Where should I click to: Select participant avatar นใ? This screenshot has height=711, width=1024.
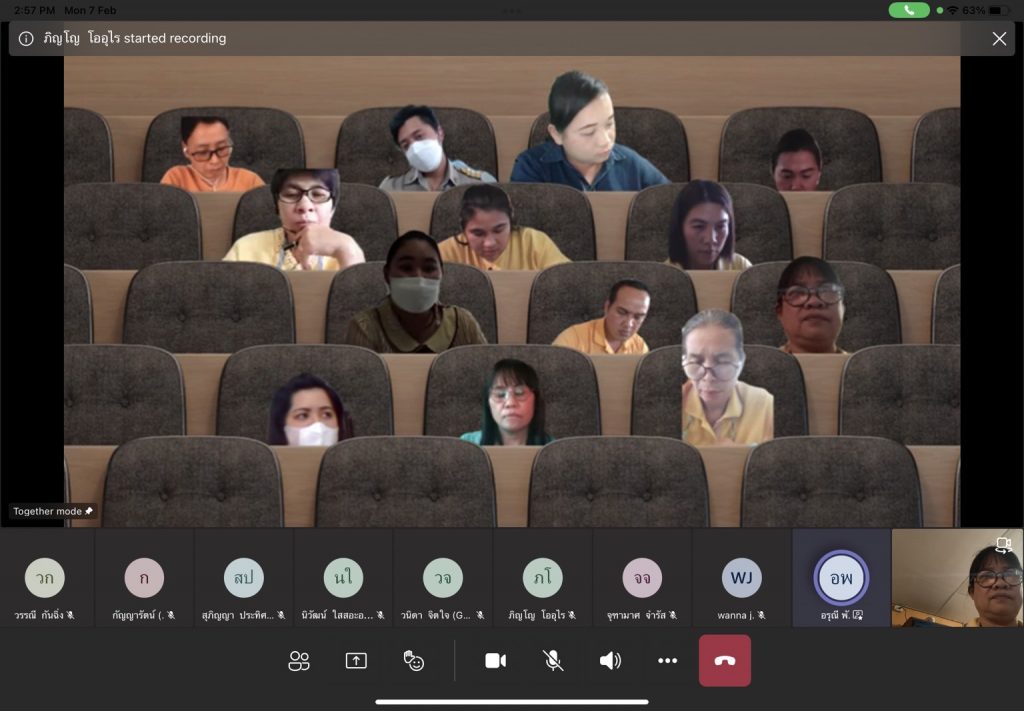click(x=344, y=578)
